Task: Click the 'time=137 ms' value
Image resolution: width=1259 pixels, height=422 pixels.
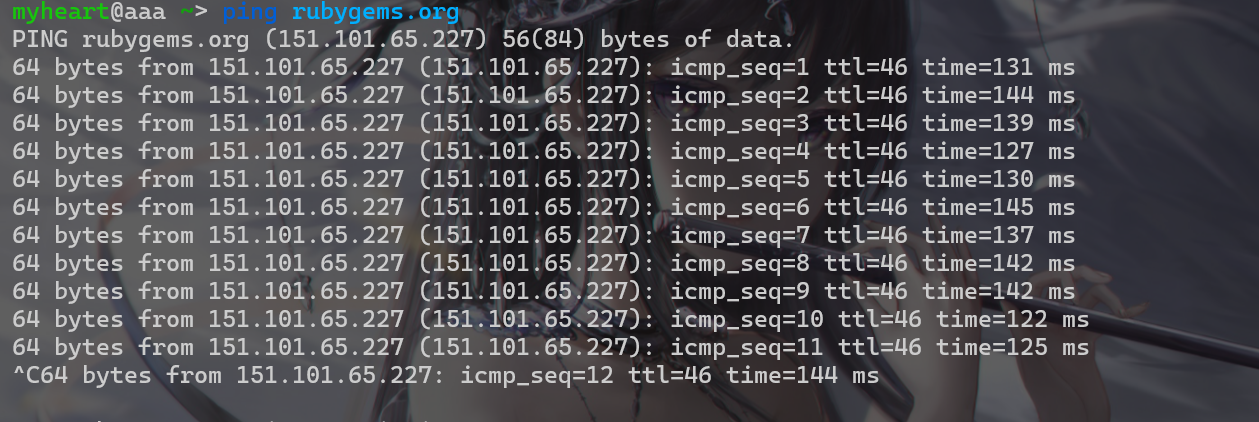Action: coord(998,236)
